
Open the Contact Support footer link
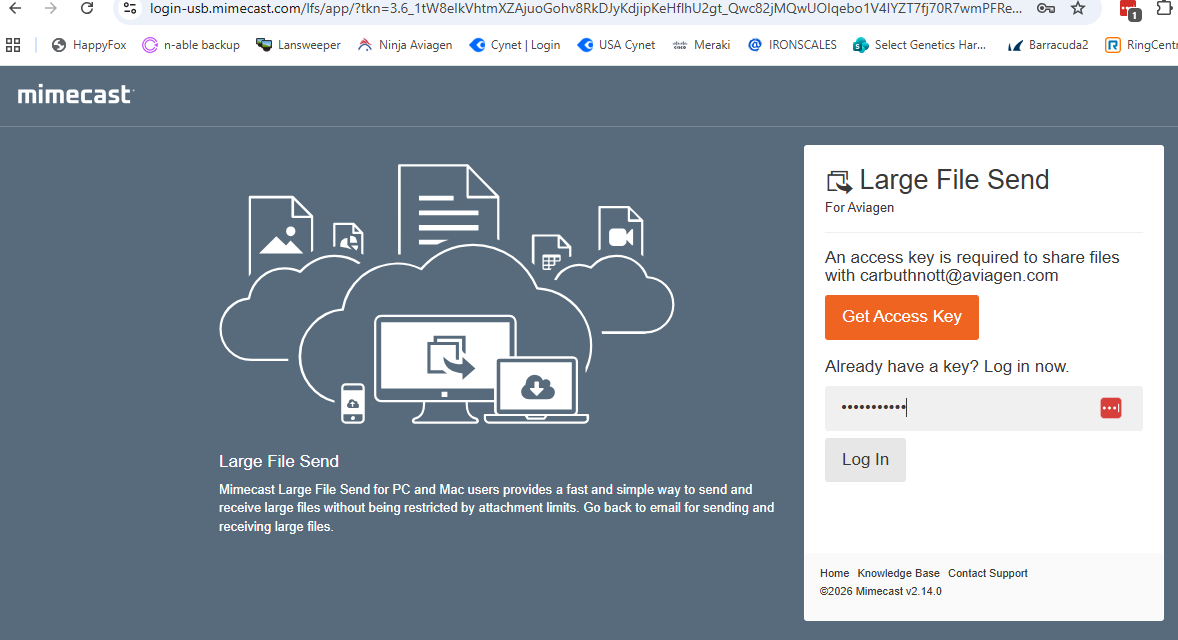click(x=988, y=573)
